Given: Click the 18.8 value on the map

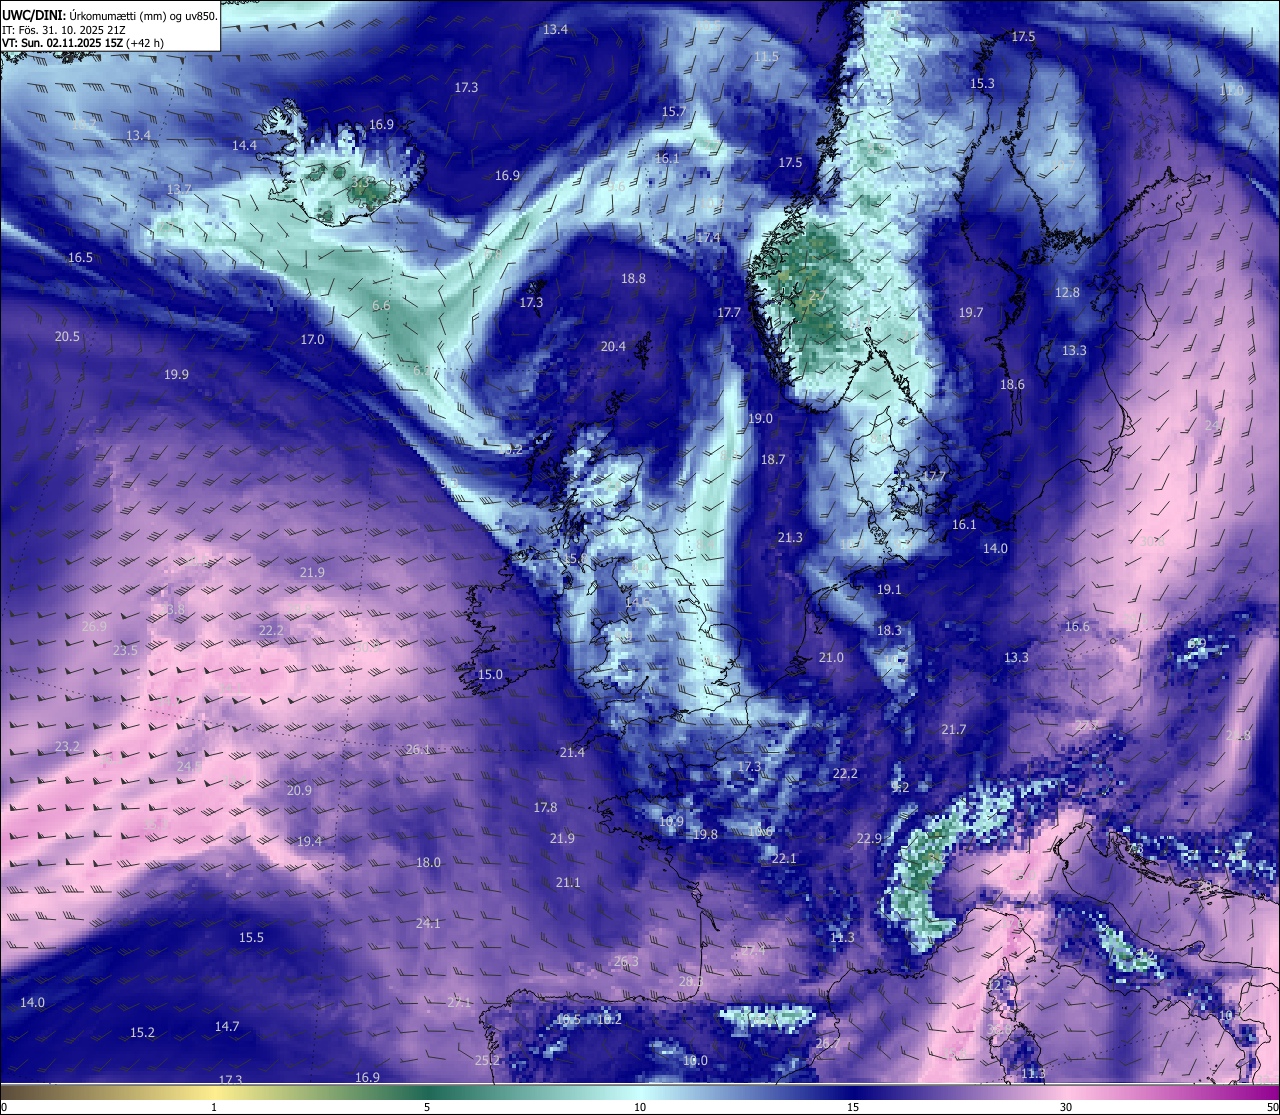Looking at the screenshot, I should coord(633,279).
